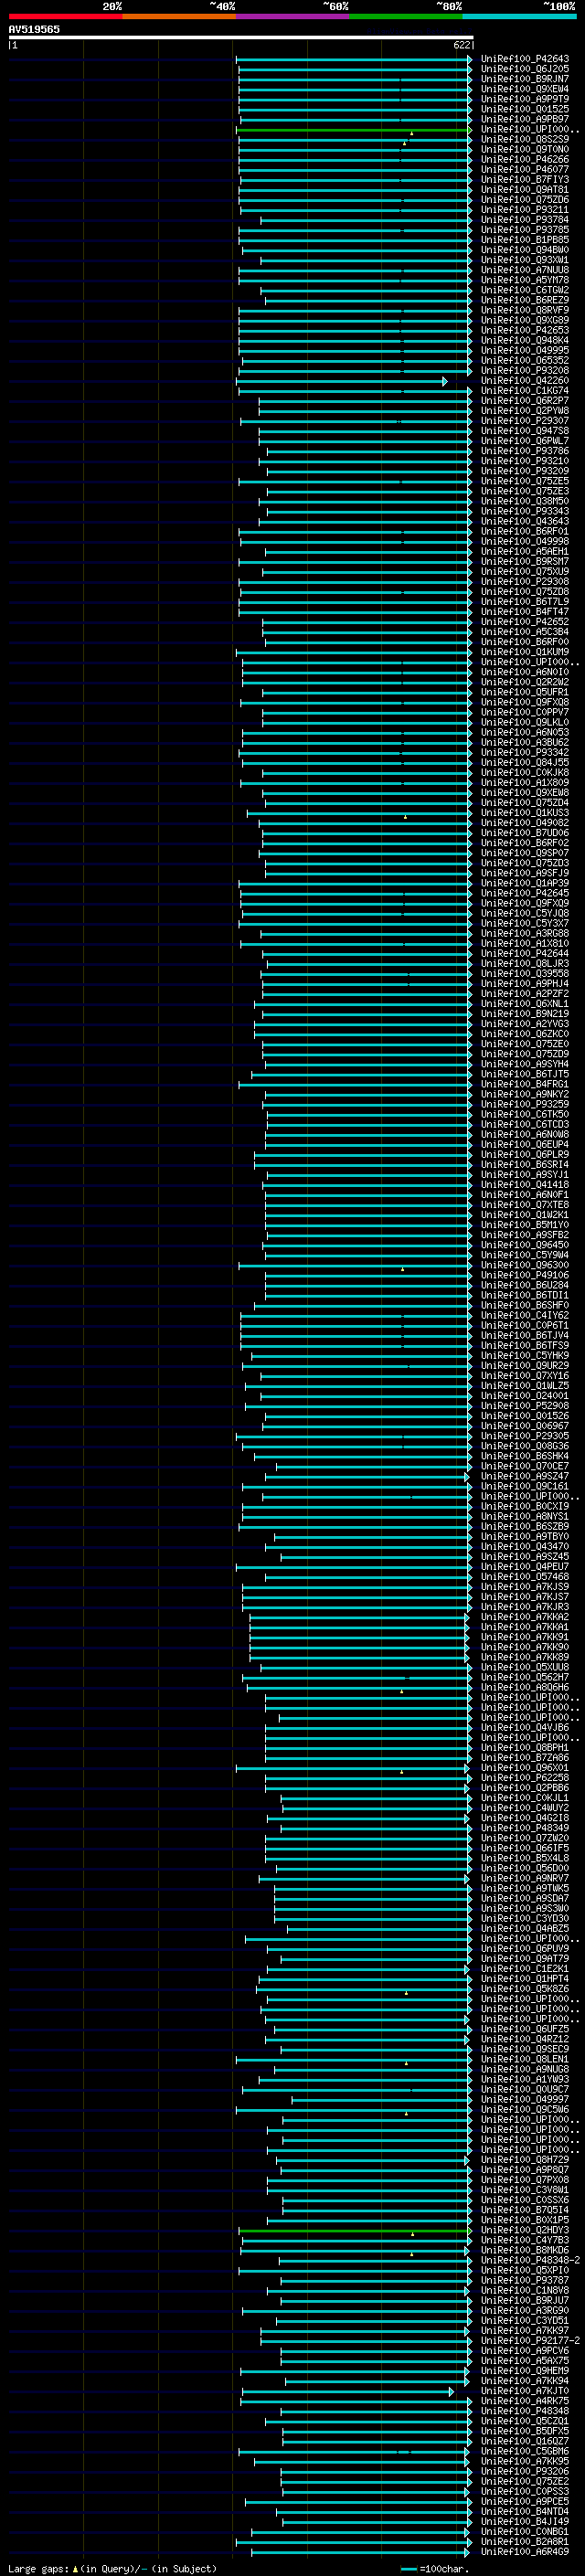The height and width of the screenshot is (2576, 585).
Task: Open hit UniRef100_P42643
Action: click(525, 59)
